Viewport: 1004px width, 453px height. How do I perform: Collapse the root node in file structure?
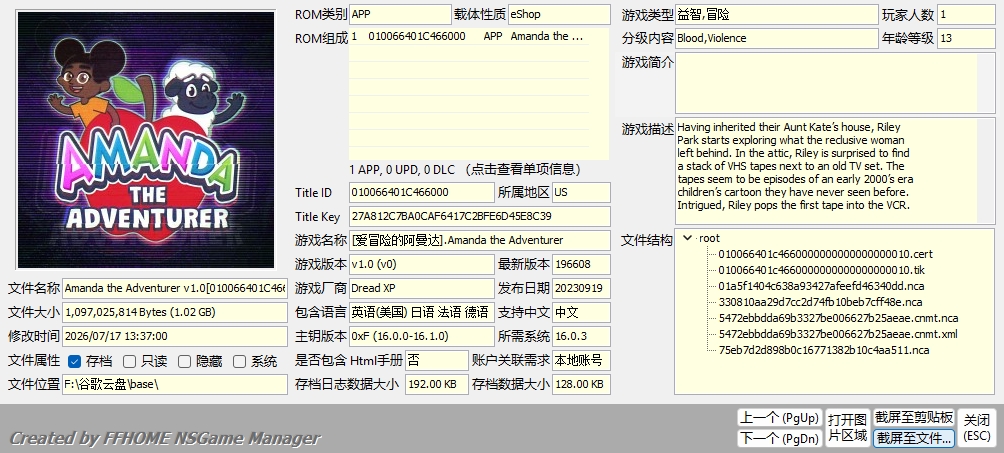[688, 238]
